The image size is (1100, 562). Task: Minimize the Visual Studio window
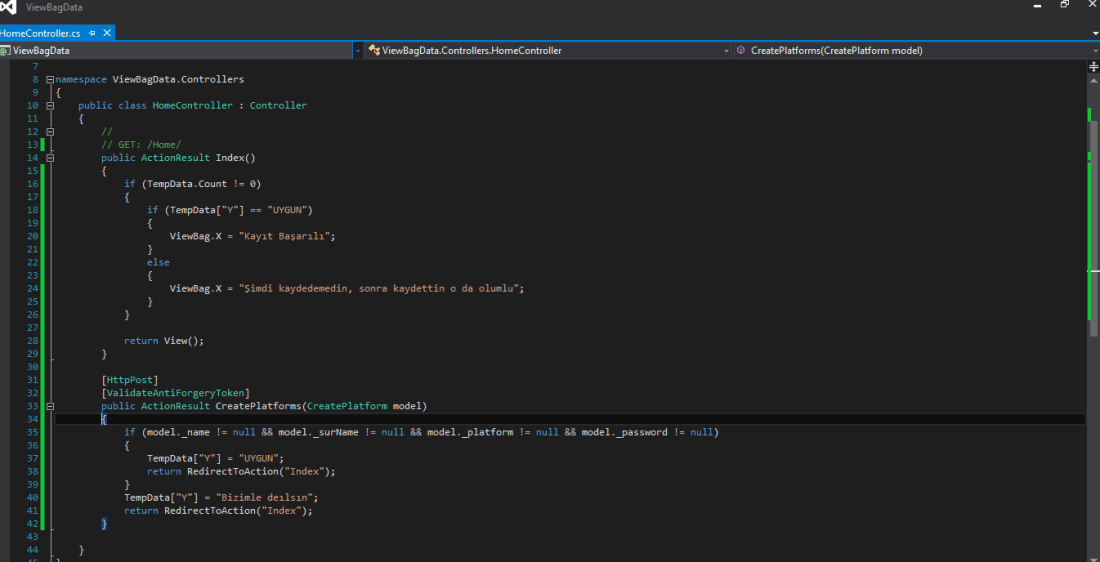(1039, 6)
